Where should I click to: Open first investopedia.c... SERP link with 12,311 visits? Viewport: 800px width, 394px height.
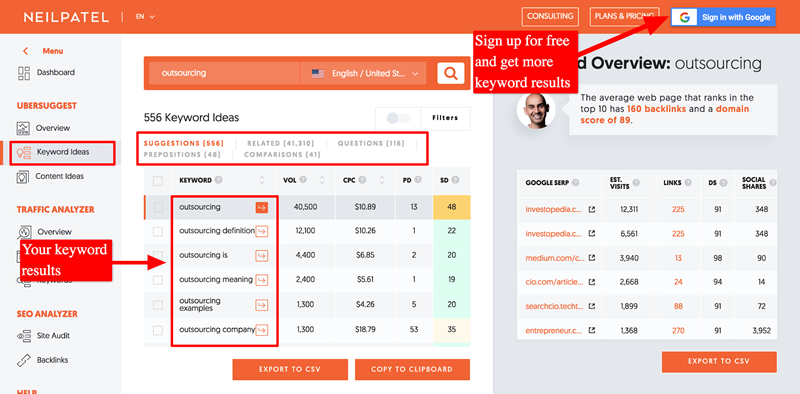pos(554,209)
